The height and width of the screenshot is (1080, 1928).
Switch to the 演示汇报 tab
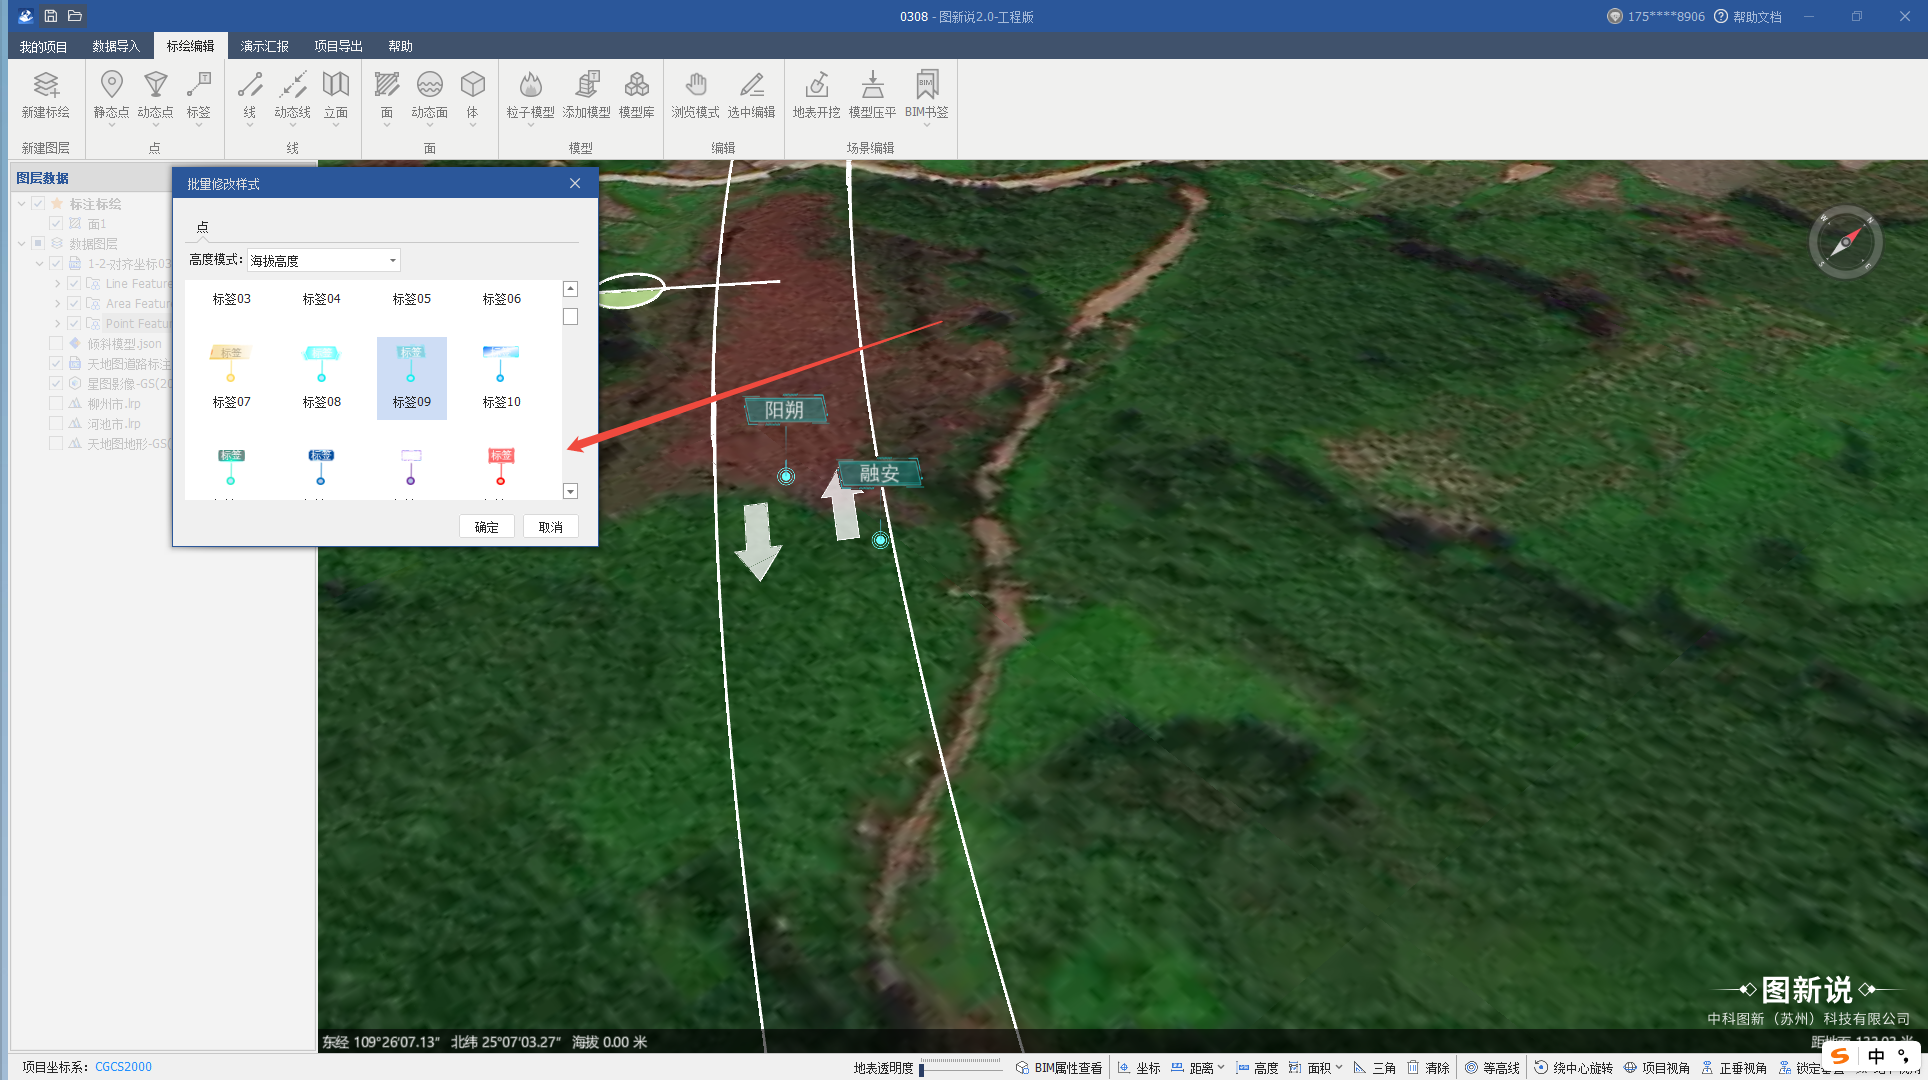tap(264, 46)
